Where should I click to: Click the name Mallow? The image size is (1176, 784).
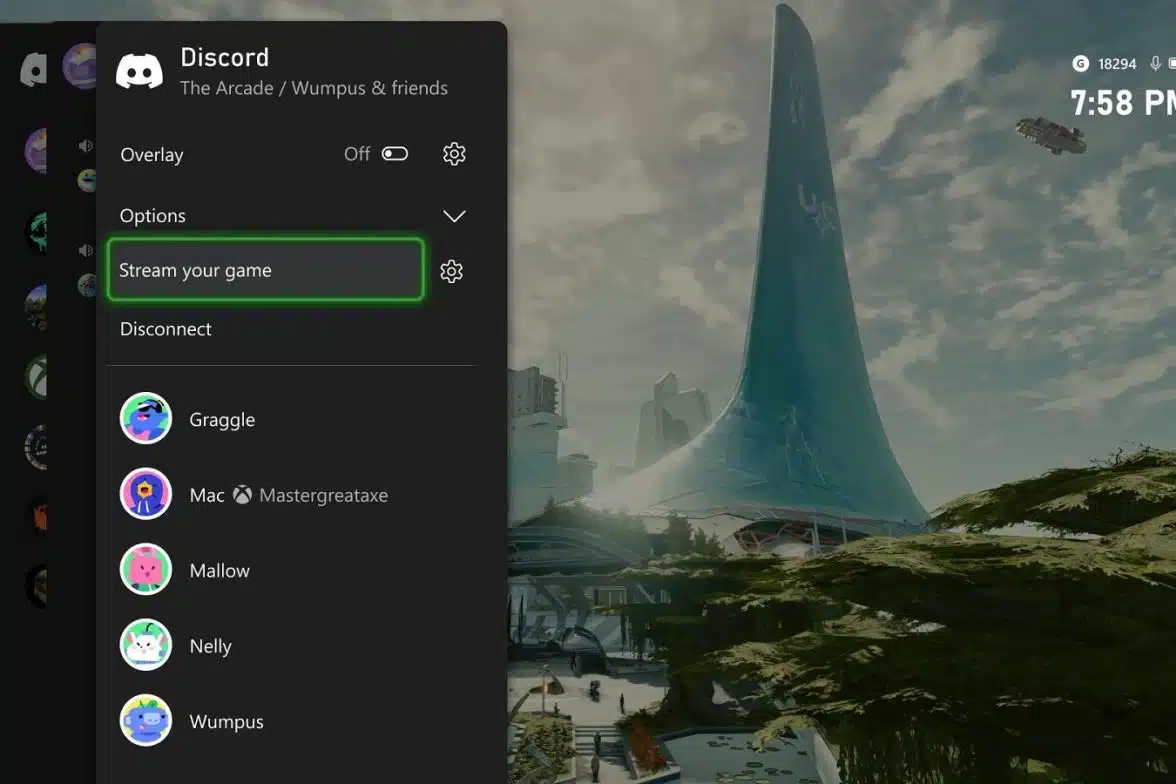point(220,571)
